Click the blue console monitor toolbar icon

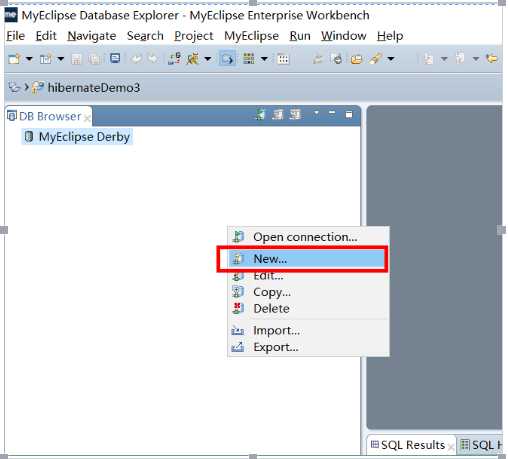click(115, 59)
